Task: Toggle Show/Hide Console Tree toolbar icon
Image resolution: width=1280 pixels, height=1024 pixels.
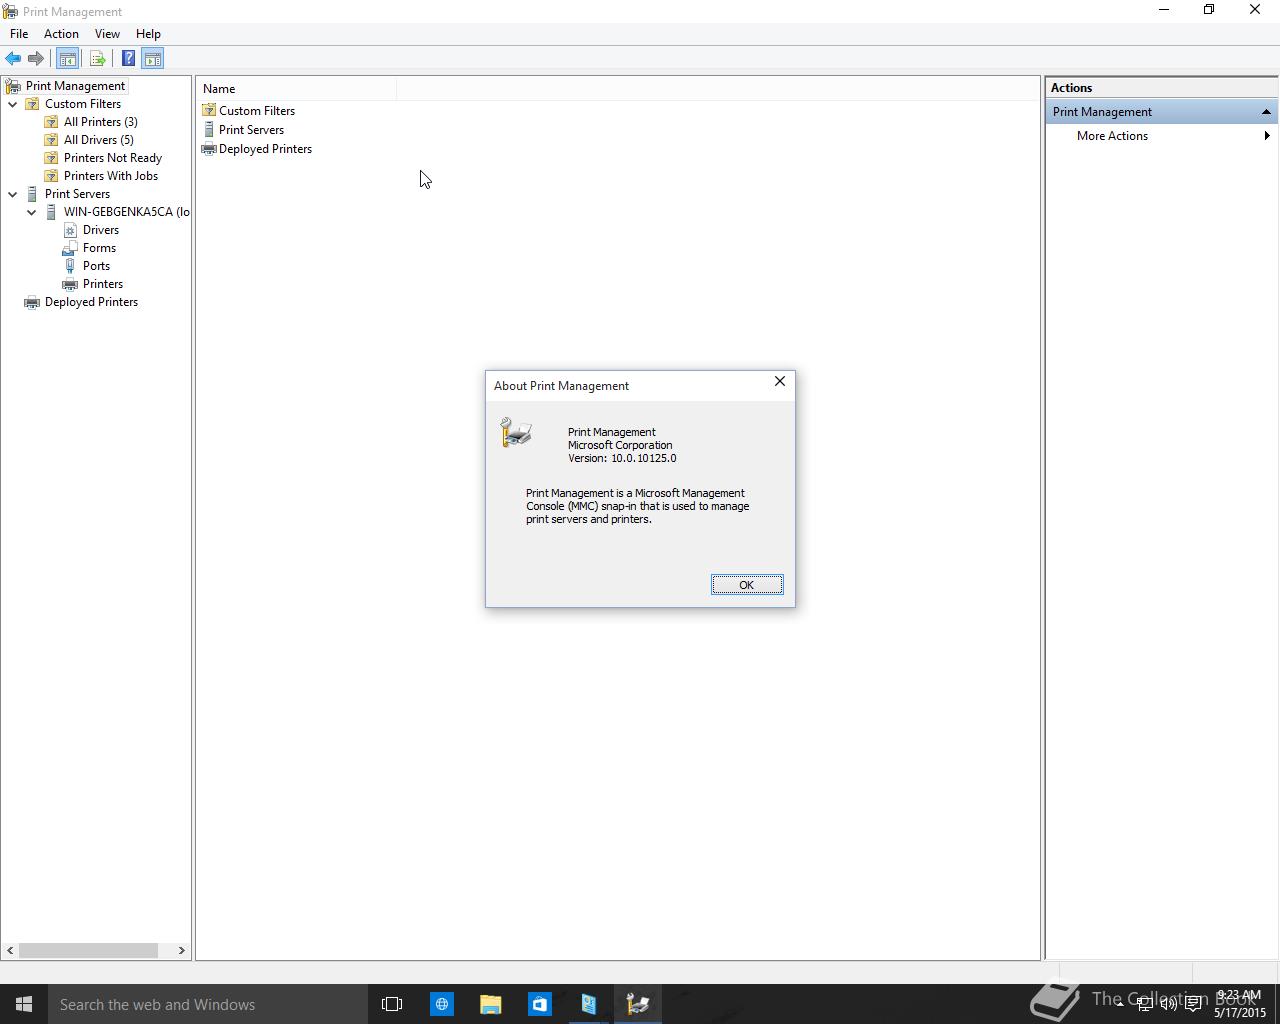Action: [67, 59]
